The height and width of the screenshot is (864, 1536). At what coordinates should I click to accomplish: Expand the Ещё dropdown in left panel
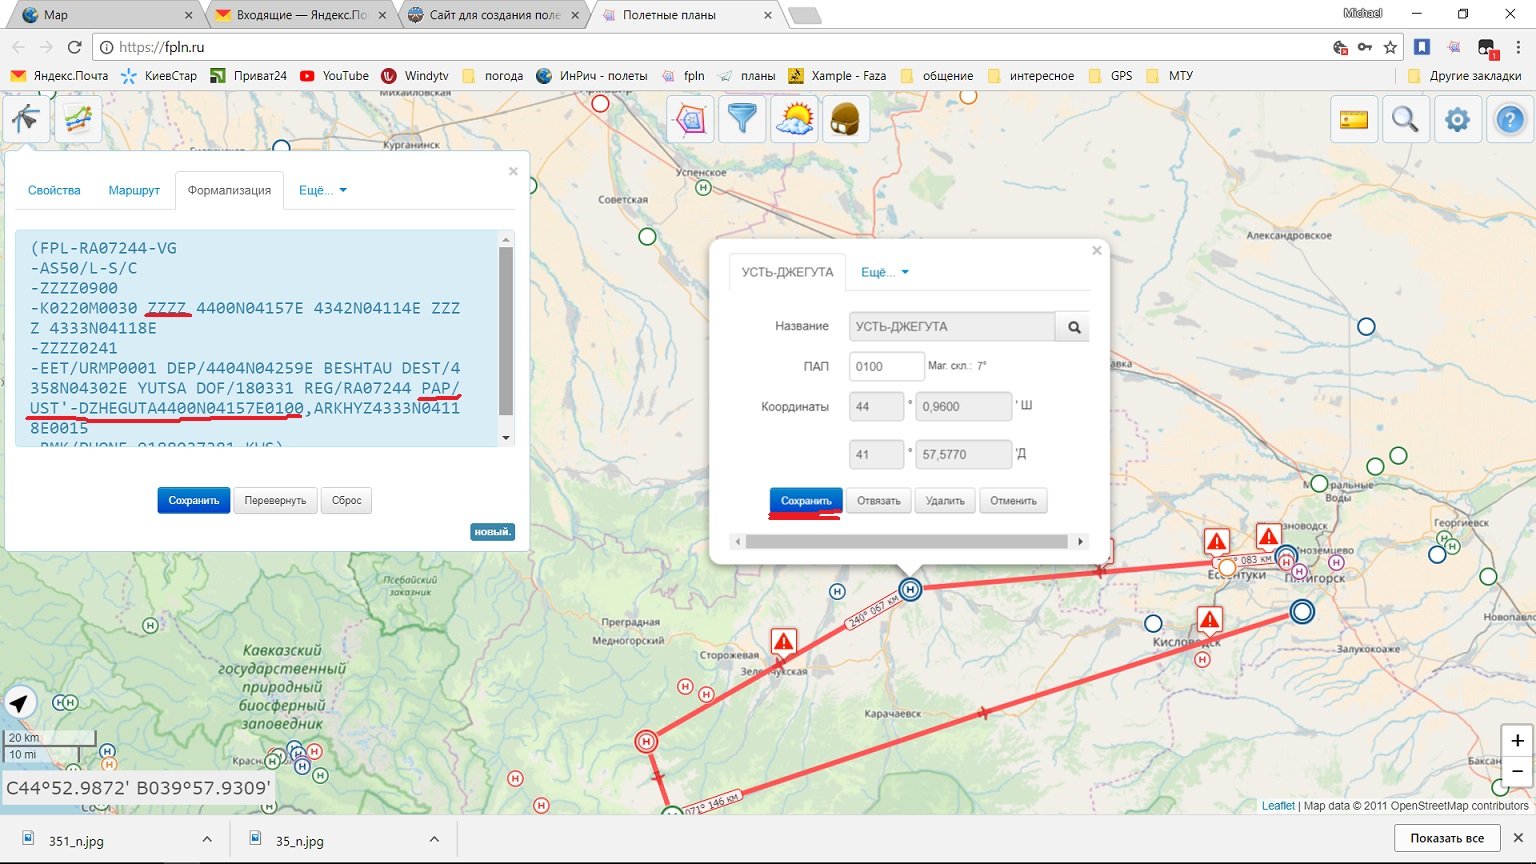point(322,190)
